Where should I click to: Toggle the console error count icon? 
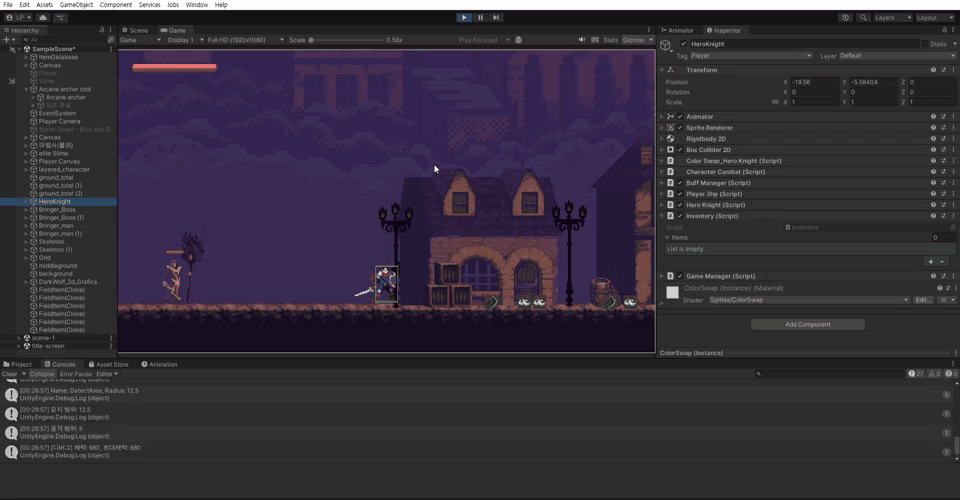(951, 374)
